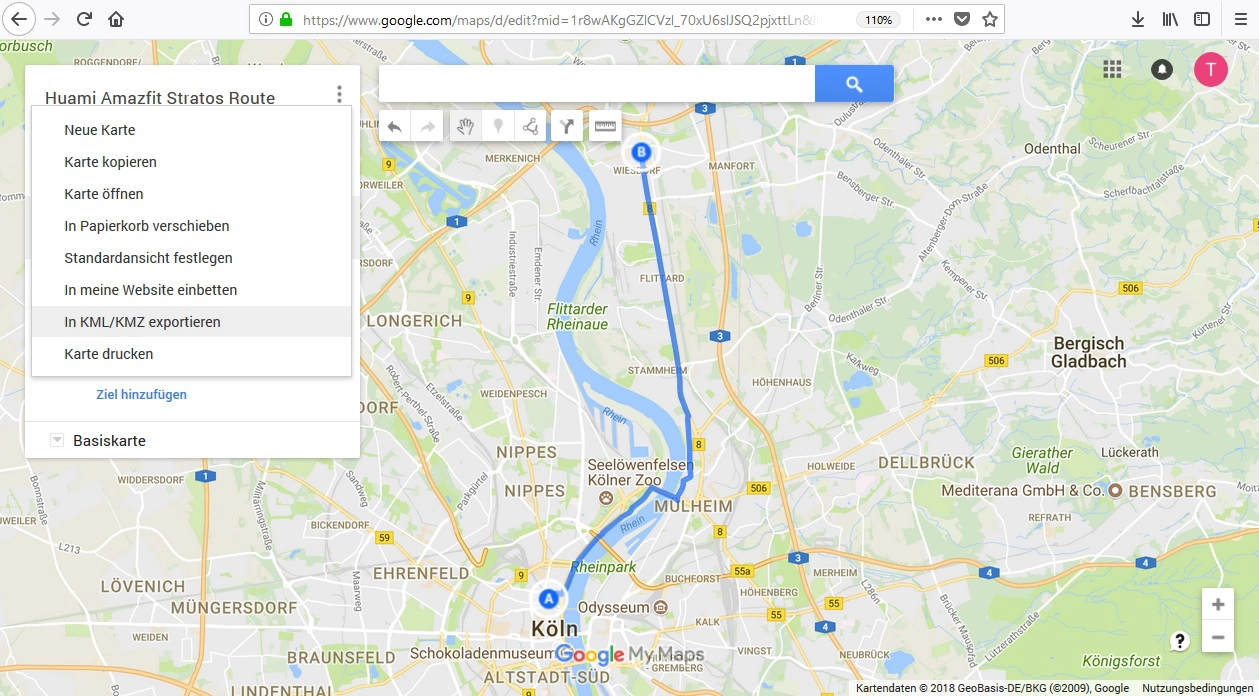Click the blue search button
The image size is (1259, 696).
pyautogui.click(x=854, y=84)
